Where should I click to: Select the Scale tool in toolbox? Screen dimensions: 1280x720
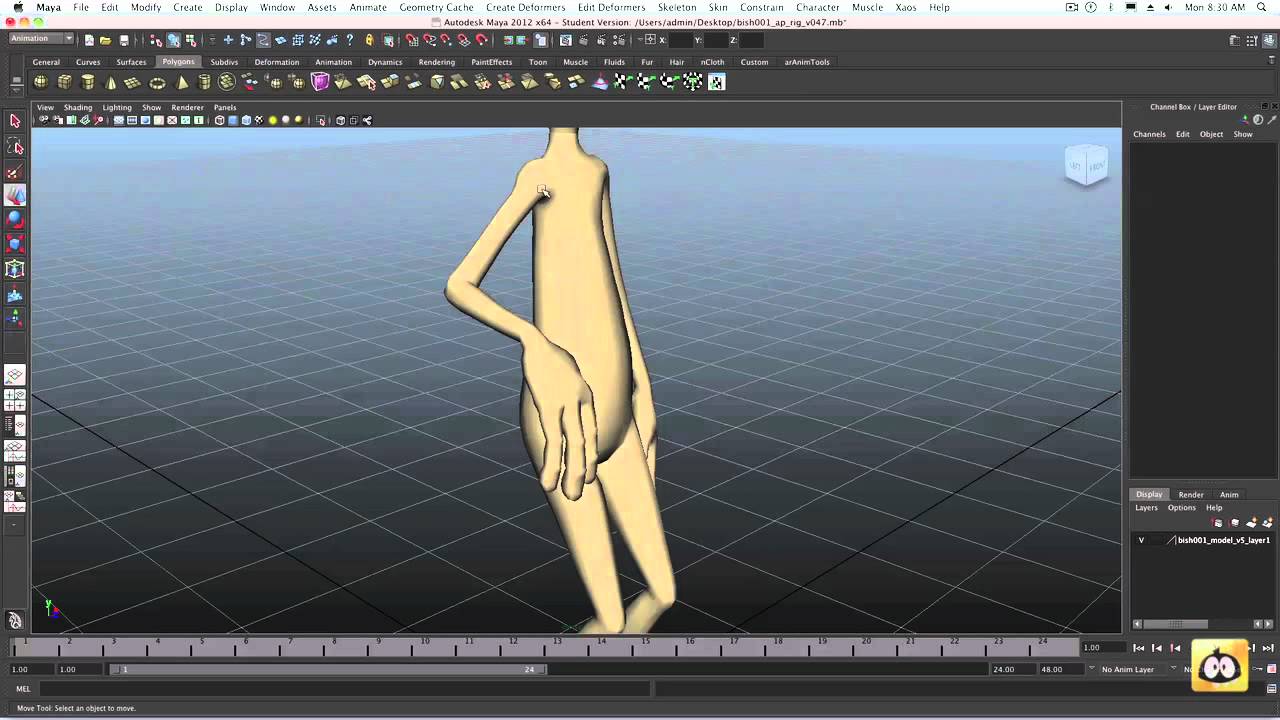pyautogui.click(x=15, y=244)
